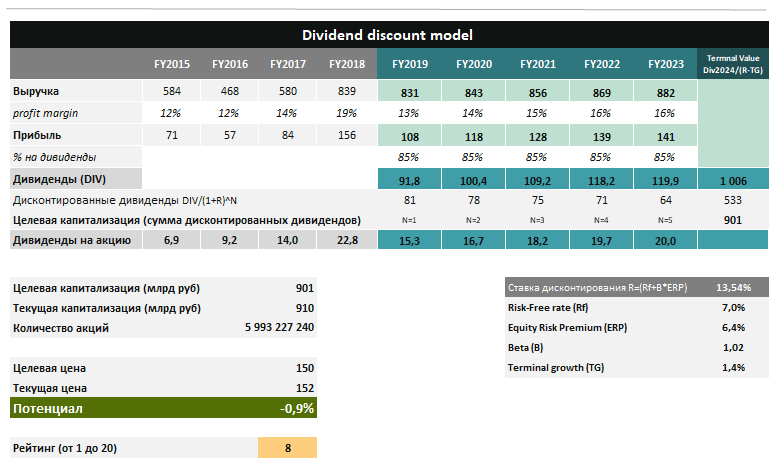This screenshot has height=470, width=782.
Task: Click the Целевая цена value 150
Action: tap(304, 369)
